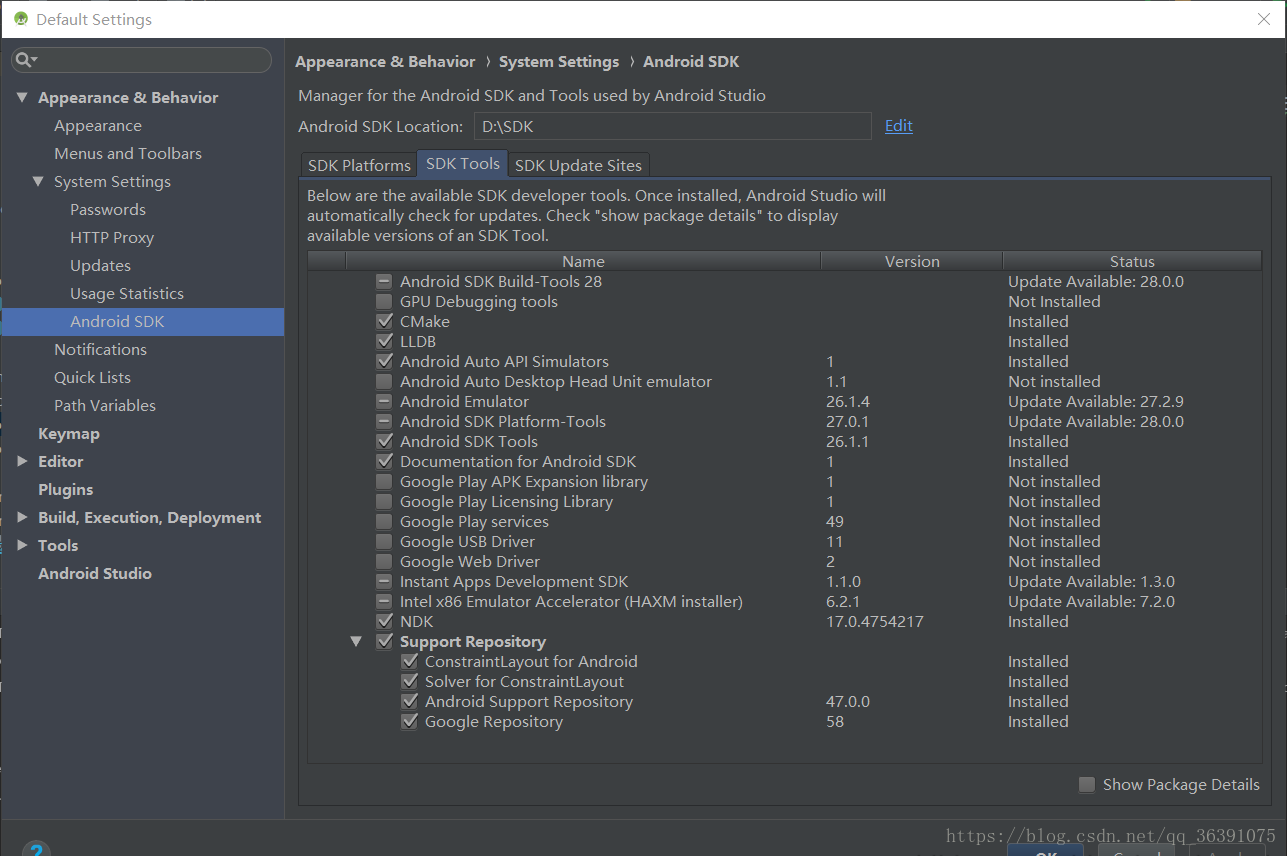Uncheck the CMake checkbox
This screenshot has width=1287, height=856.
(x=384, y=322)
